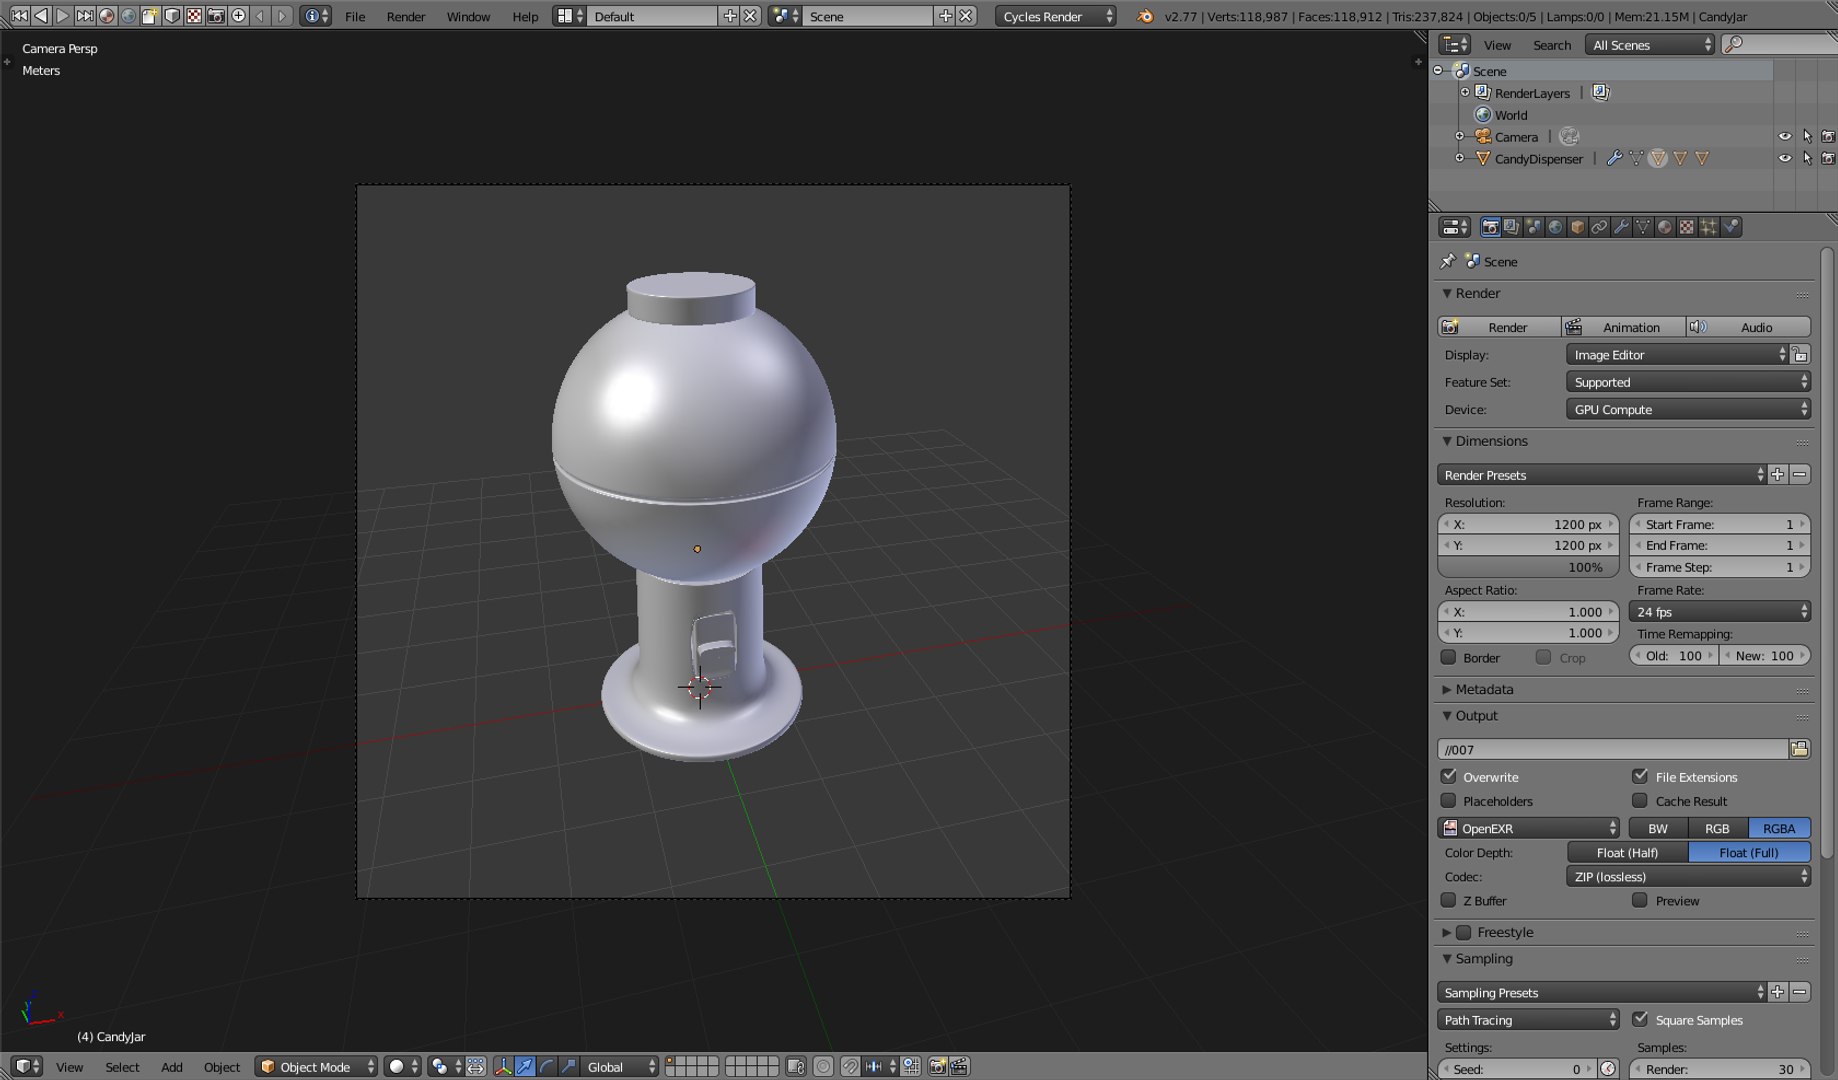Image resolution: width=1838 pixels, height=1080 pixels.
Task: Open the outliner Search menu
Action: (x=1552, y=45)
